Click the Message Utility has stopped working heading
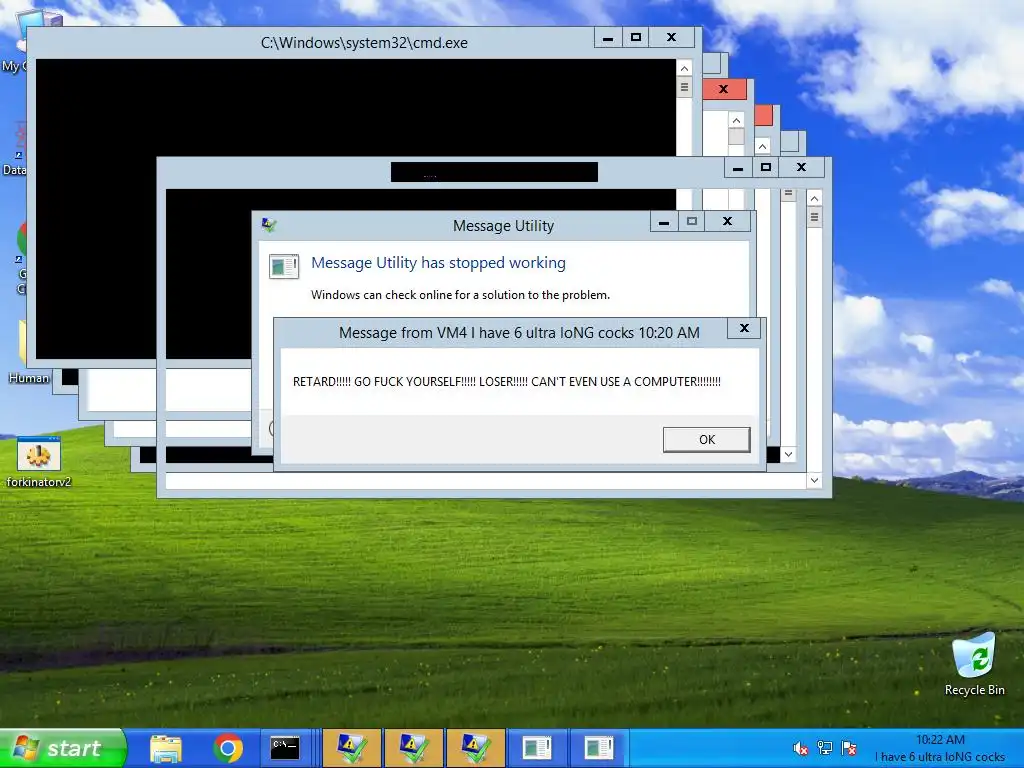1024x768 pixels. [438, 263]
